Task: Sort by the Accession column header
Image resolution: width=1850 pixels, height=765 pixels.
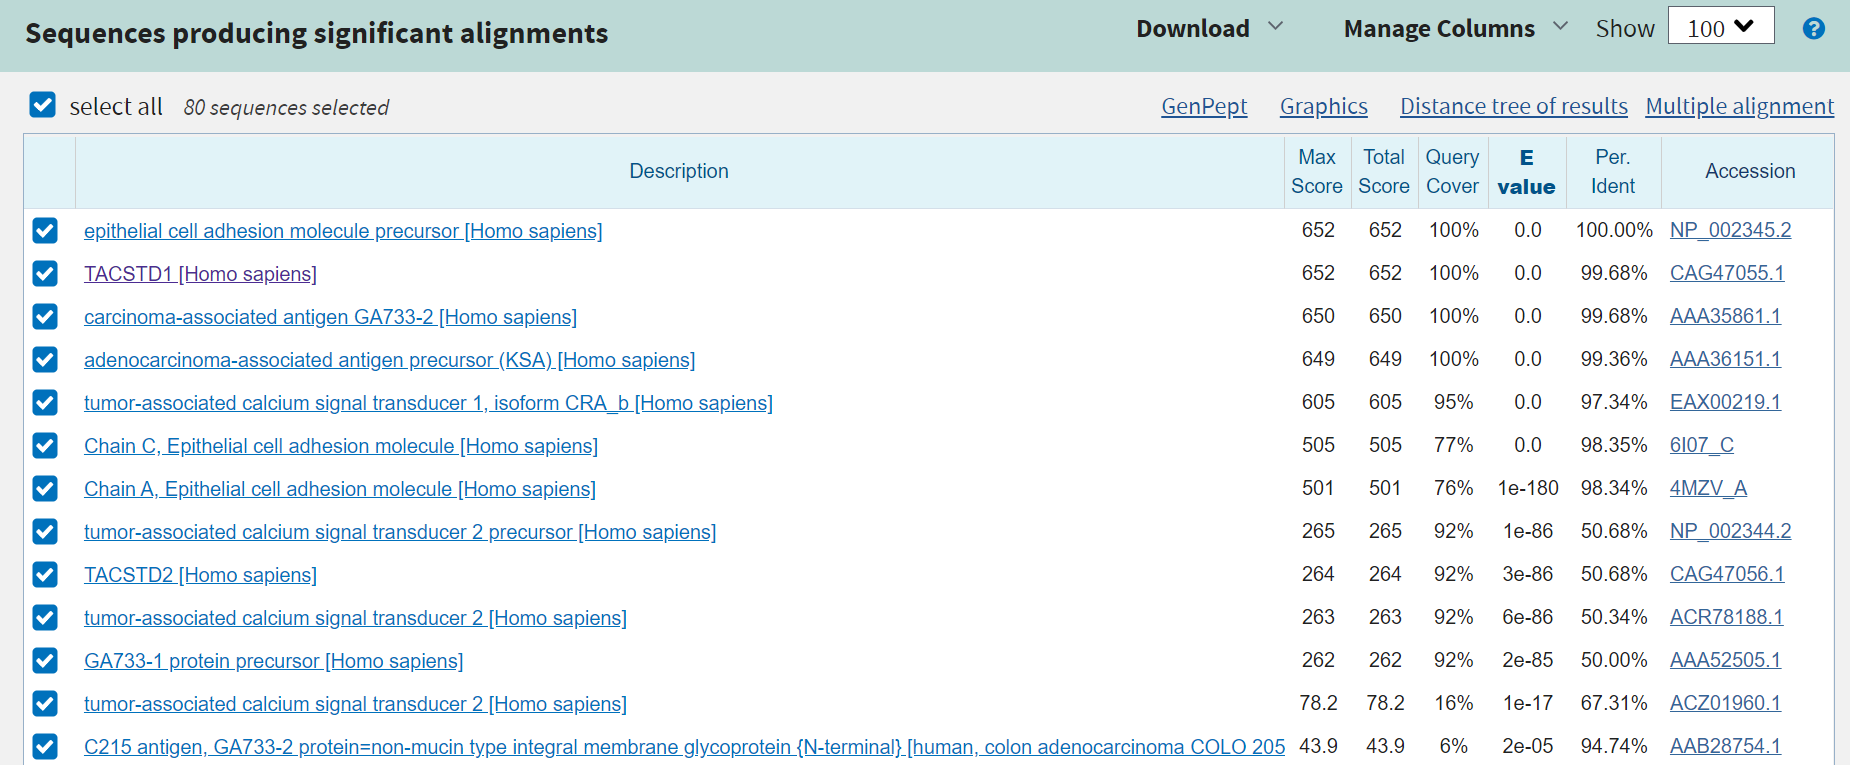Action: tap(1750, 171)
